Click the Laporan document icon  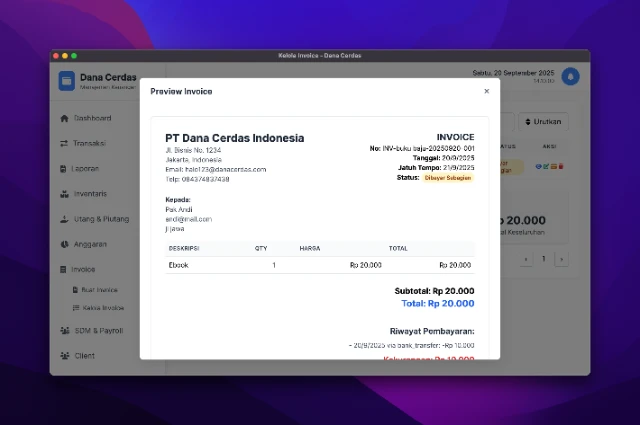pos(63,169)
